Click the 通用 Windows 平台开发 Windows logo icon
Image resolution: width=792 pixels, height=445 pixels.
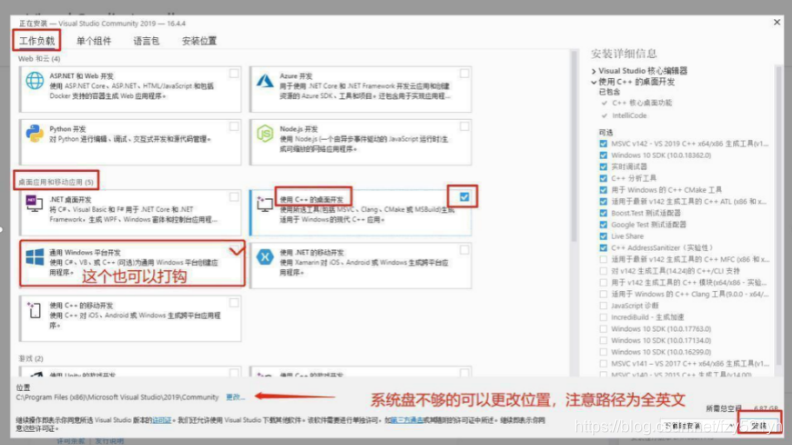(x=35, y=257)
